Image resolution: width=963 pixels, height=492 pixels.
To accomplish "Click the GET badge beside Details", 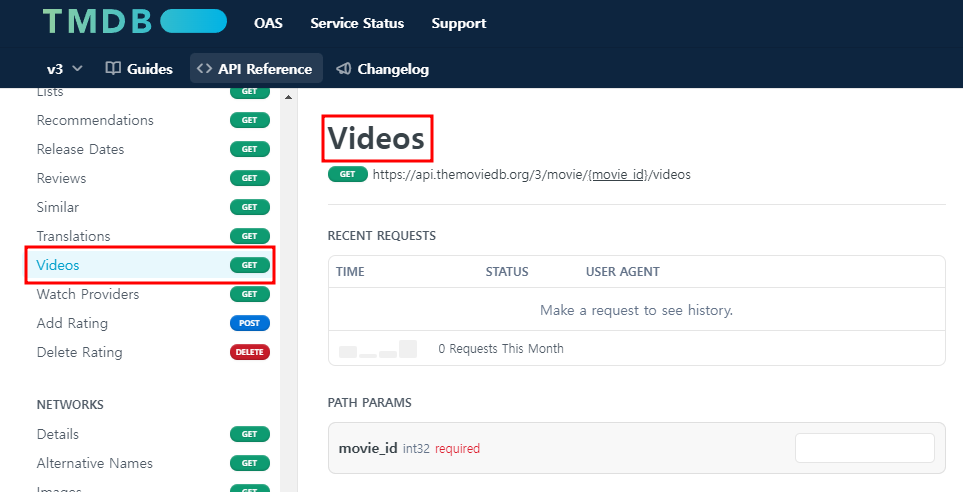I will [x=250, y=434].
